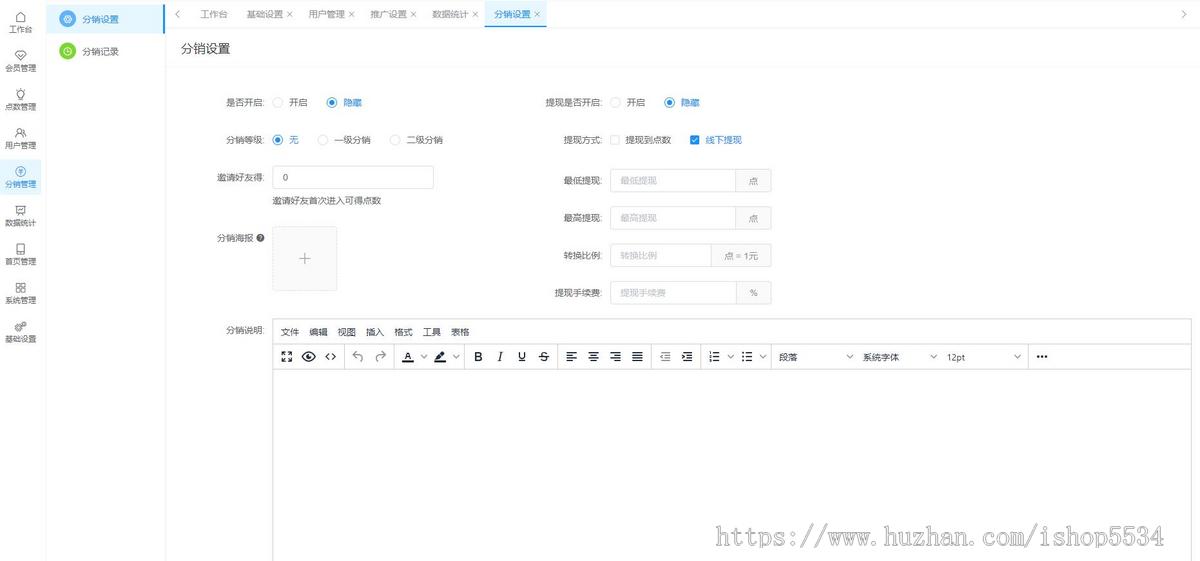This screenshot has width=1200, height=561.
Task: Open 工作台 in left sidebar
Action: pyautogui.click(x=20, y=22)
